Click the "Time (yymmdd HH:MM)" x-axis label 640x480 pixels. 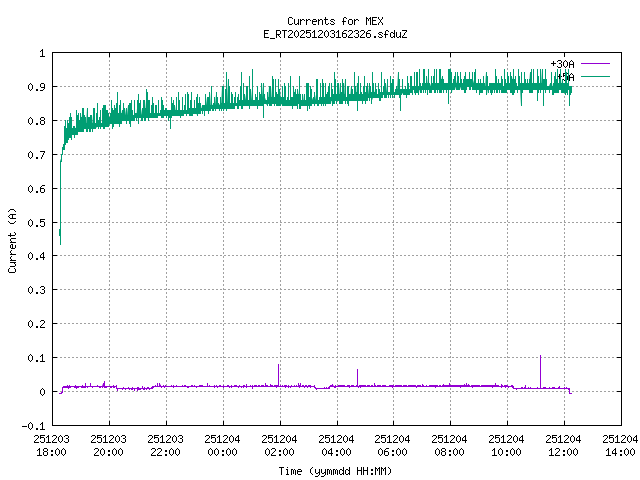(x=335, y=470)
